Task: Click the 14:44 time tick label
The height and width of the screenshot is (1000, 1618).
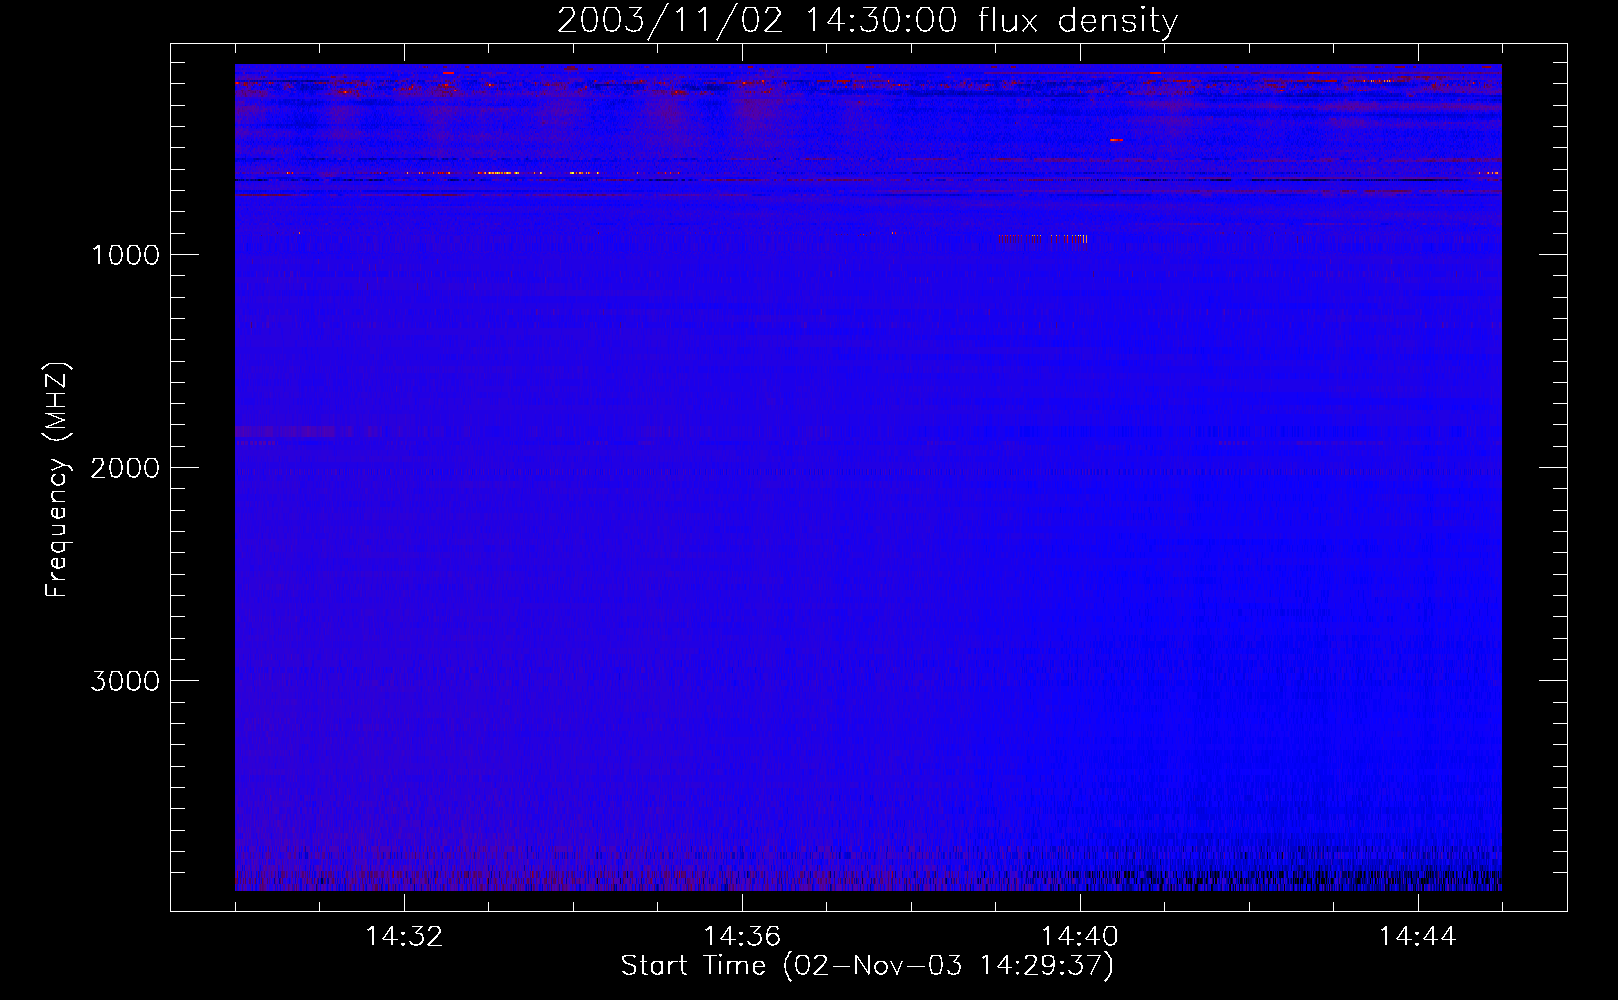Action: pos(1418,937)
